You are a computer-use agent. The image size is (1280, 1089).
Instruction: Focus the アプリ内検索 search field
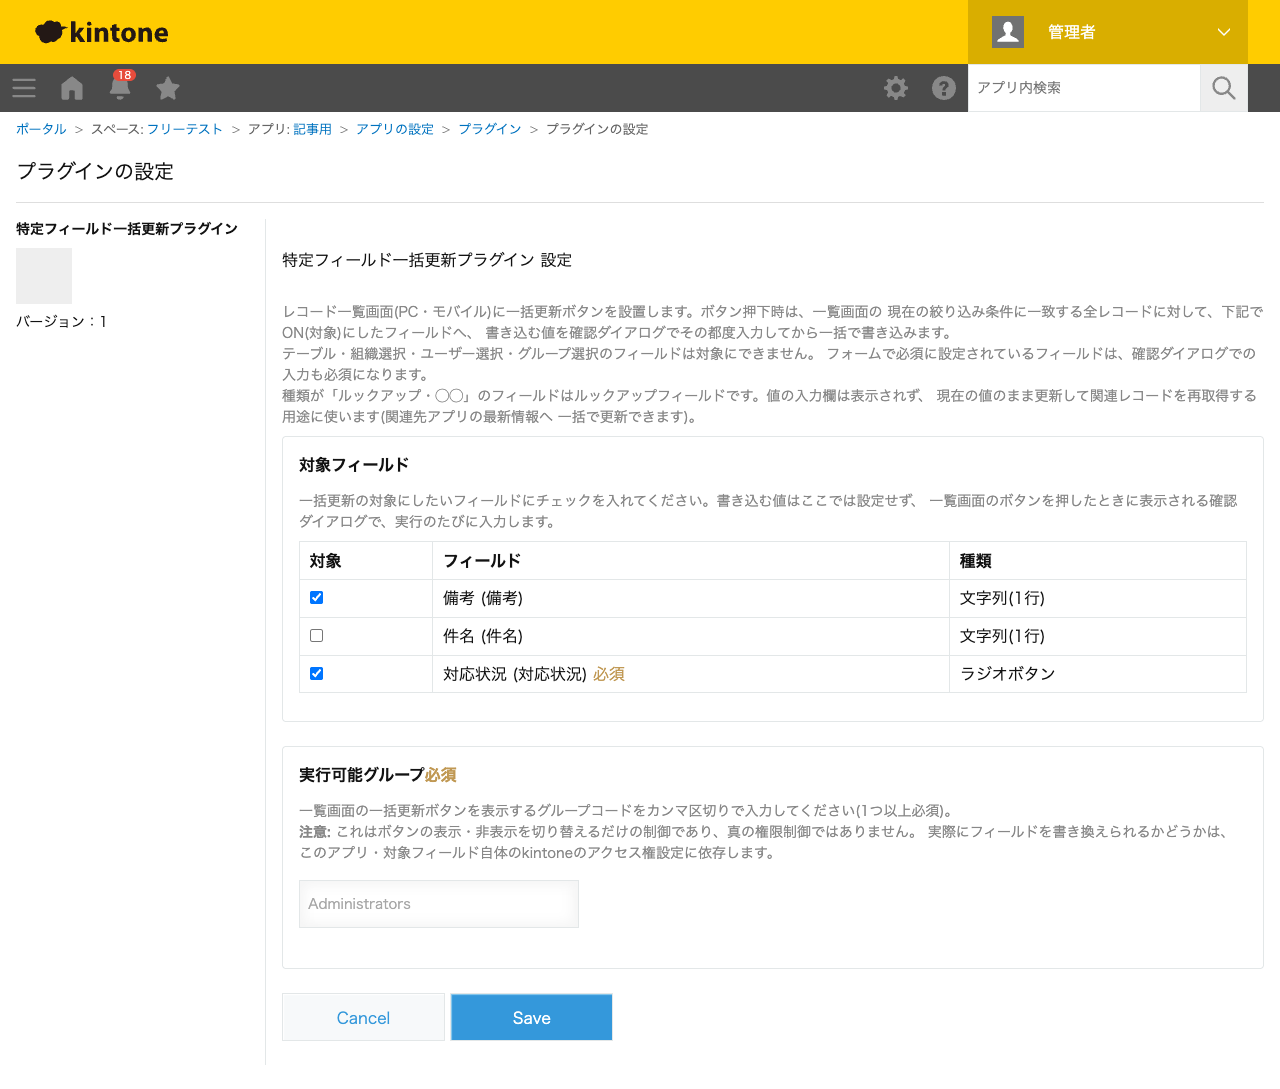point(1084,88)
